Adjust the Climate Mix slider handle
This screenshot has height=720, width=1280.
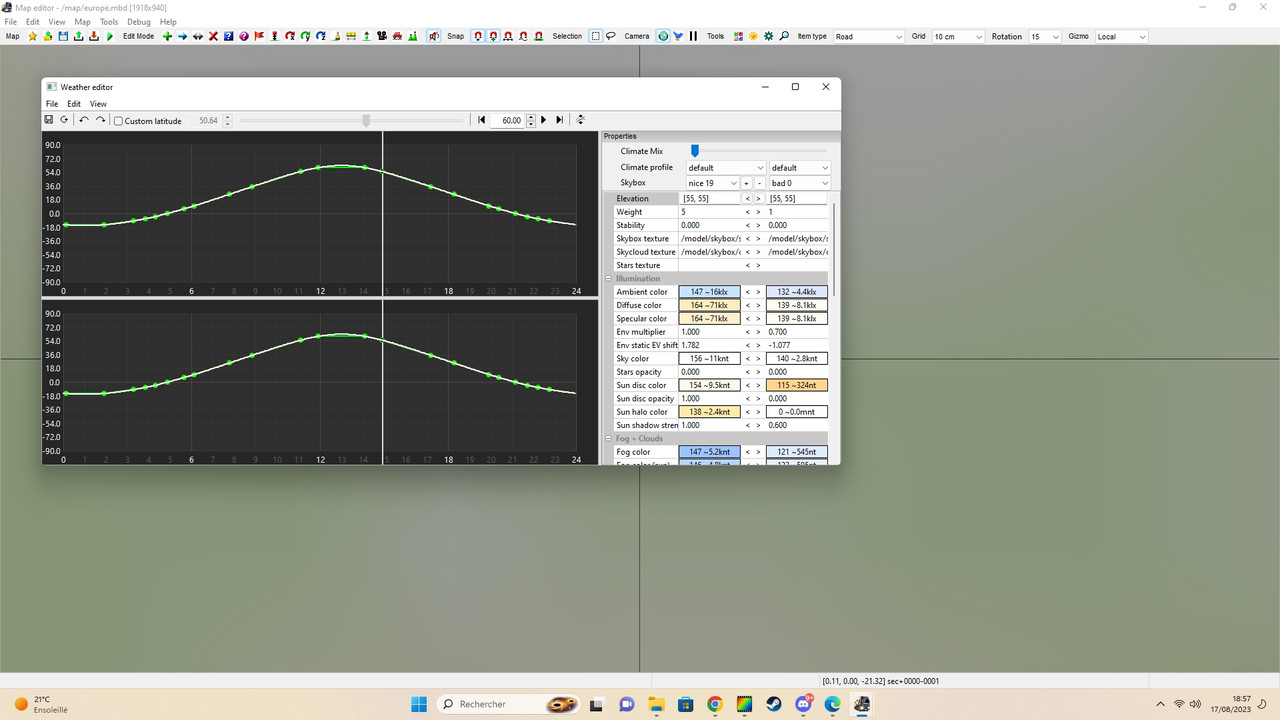click(694, 151)
